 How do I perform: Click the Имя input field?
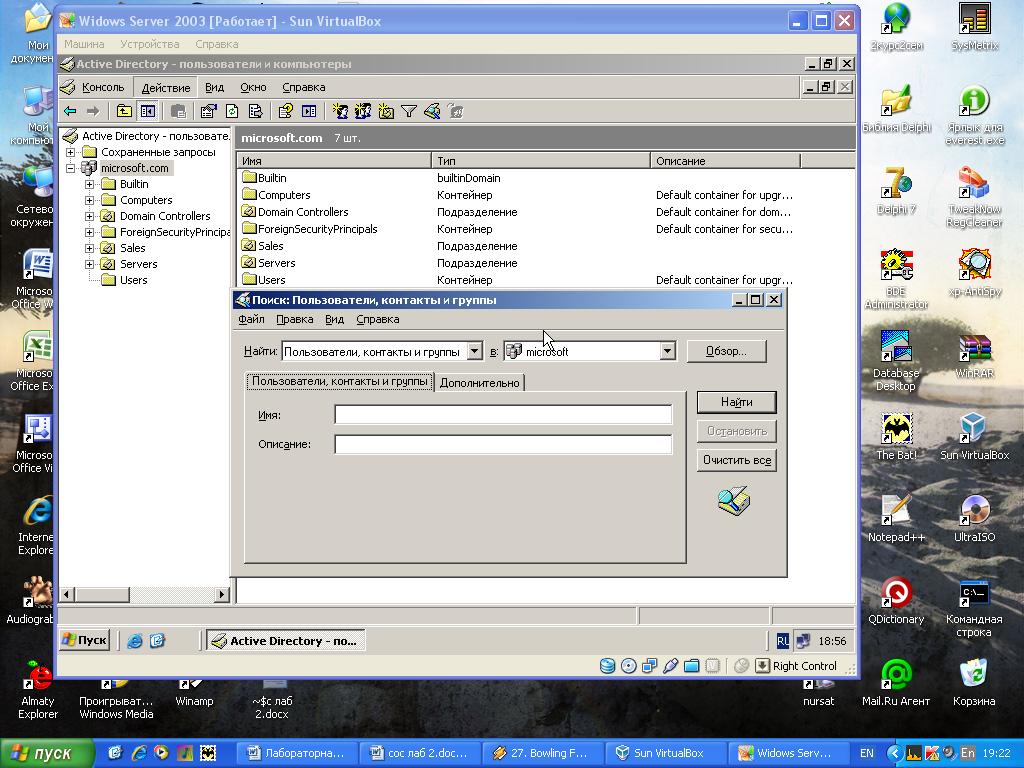click(503, 415)
